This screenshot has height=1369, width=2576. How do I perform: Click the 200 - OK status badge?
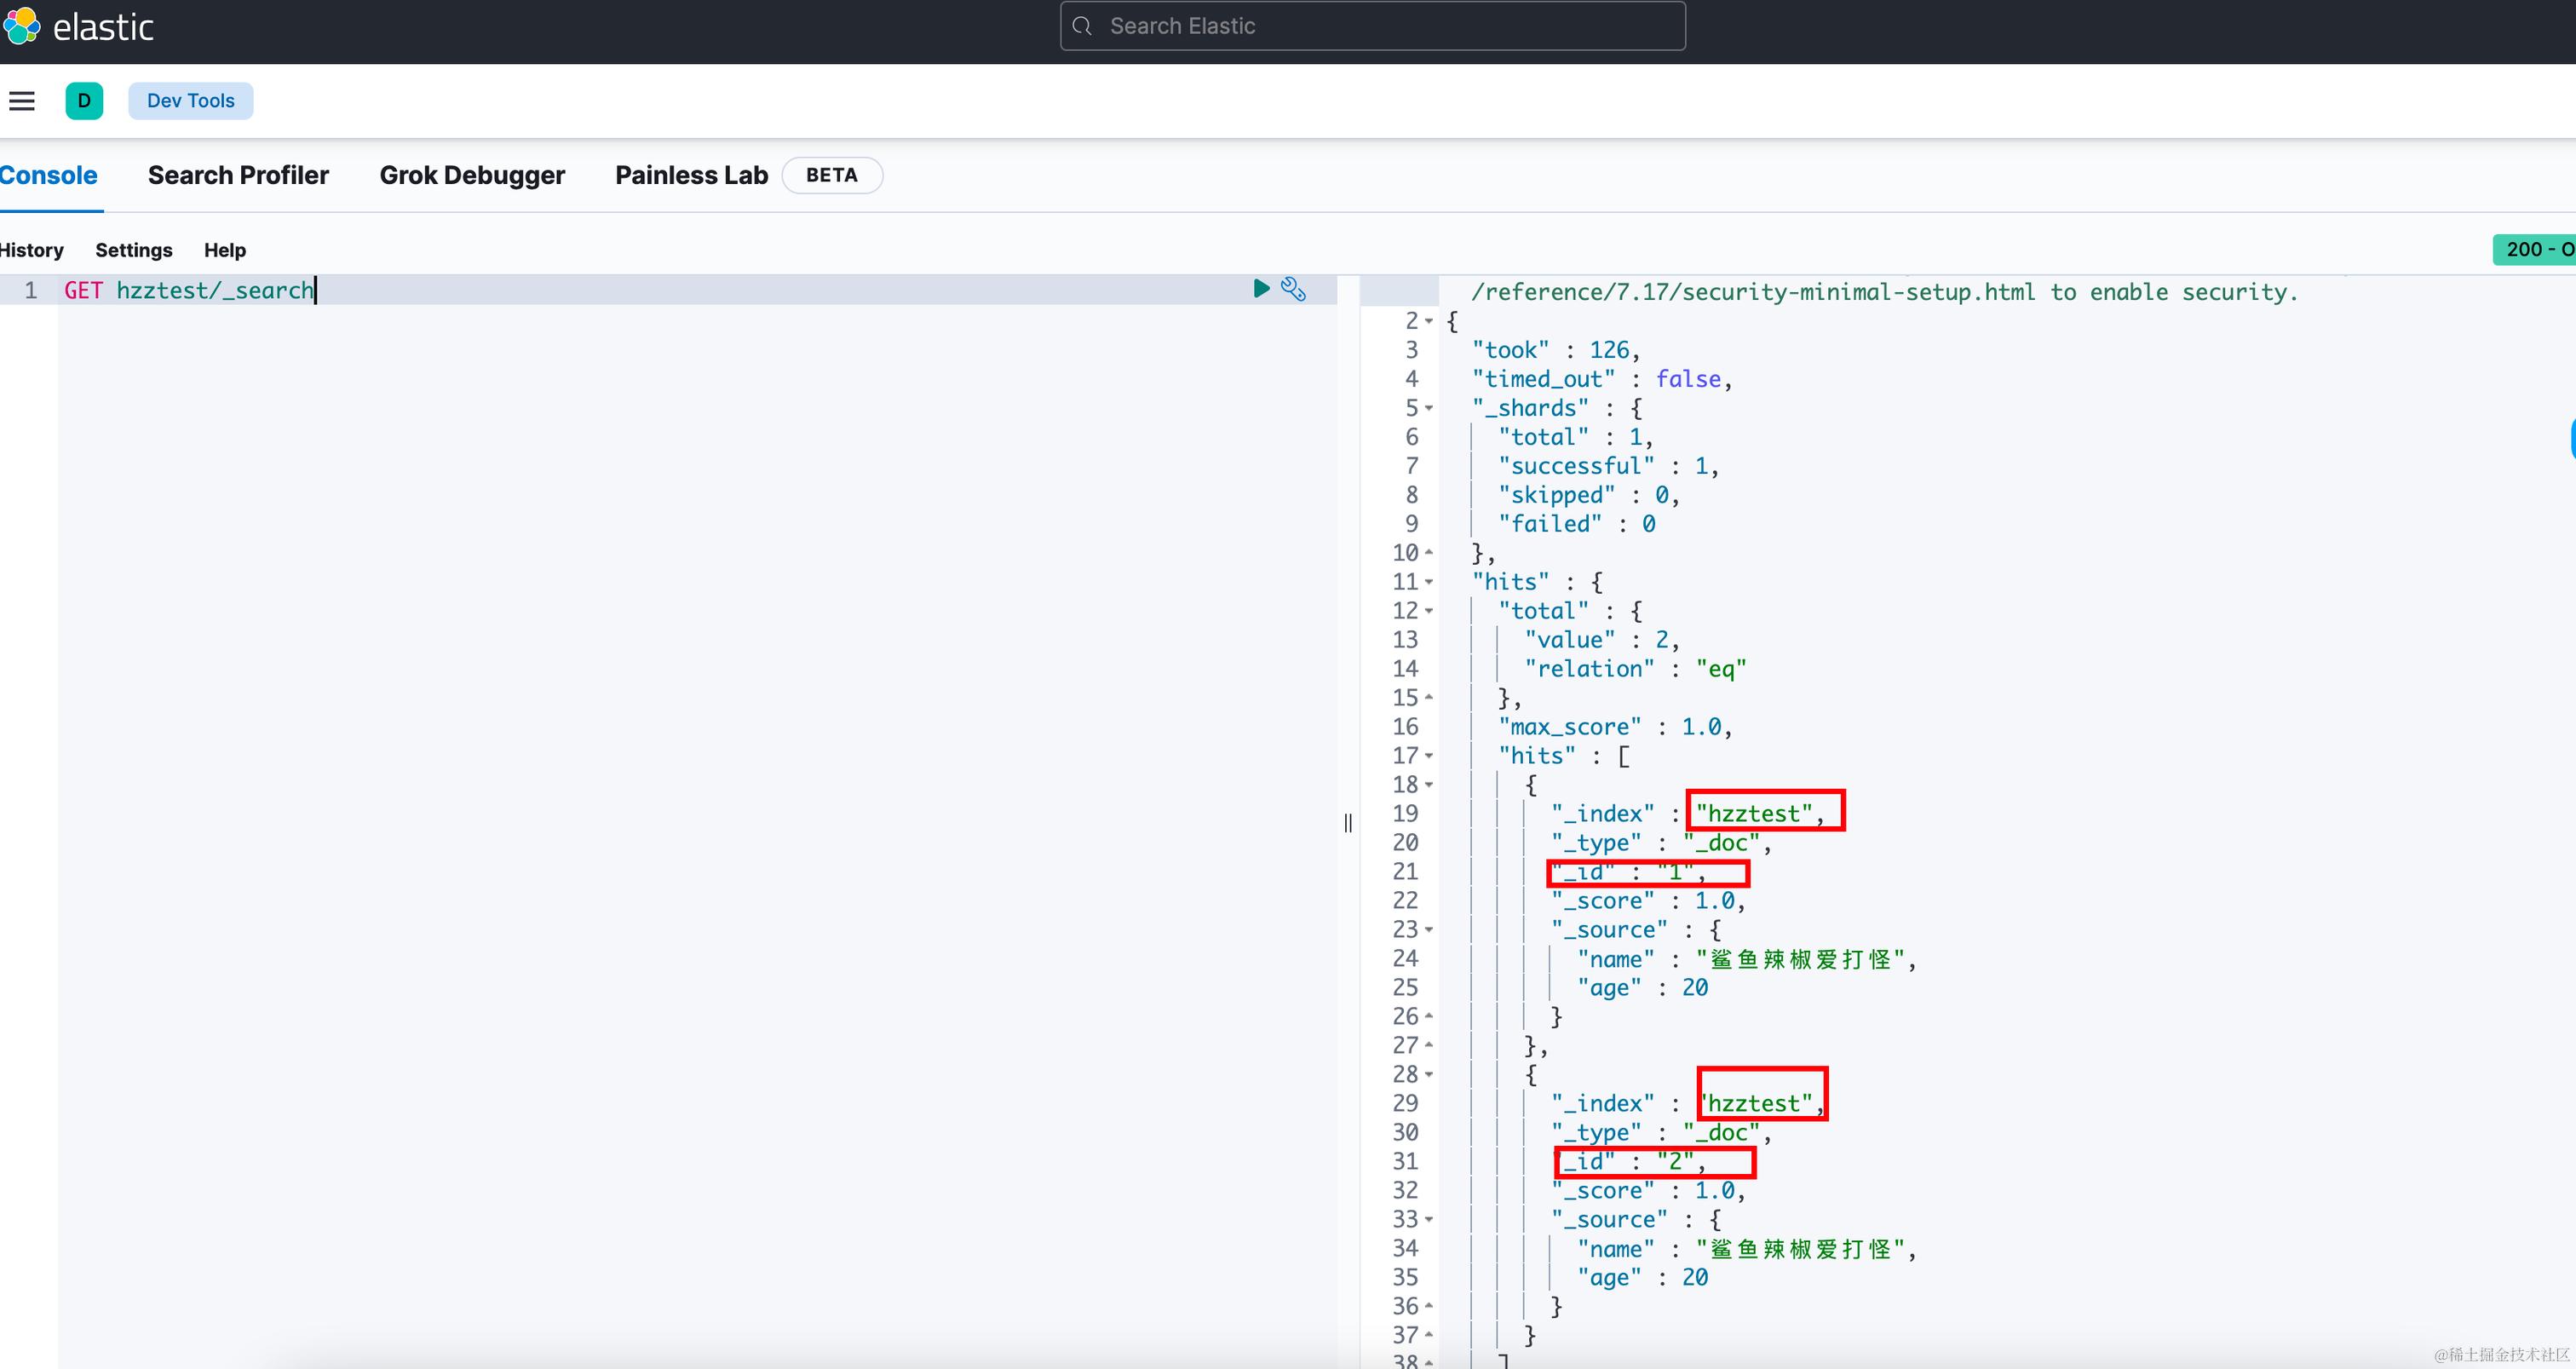point(2537,249)
